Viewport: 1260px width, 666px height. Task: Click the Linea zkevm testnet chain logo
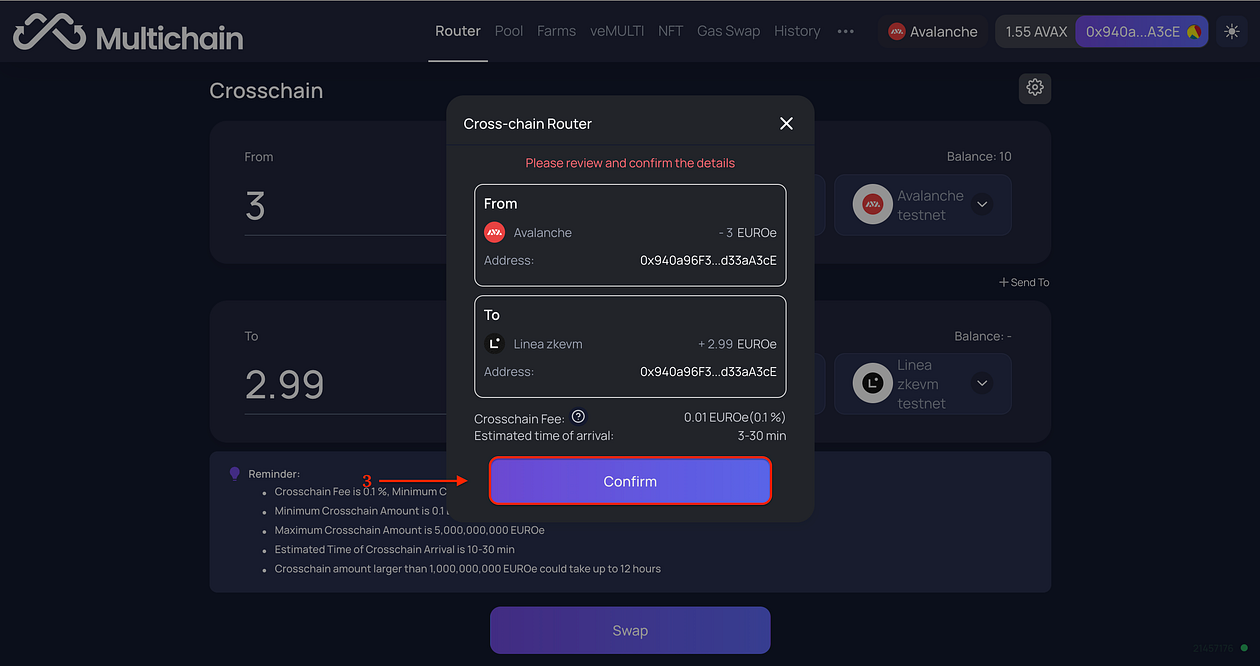[x=872, y=384]
